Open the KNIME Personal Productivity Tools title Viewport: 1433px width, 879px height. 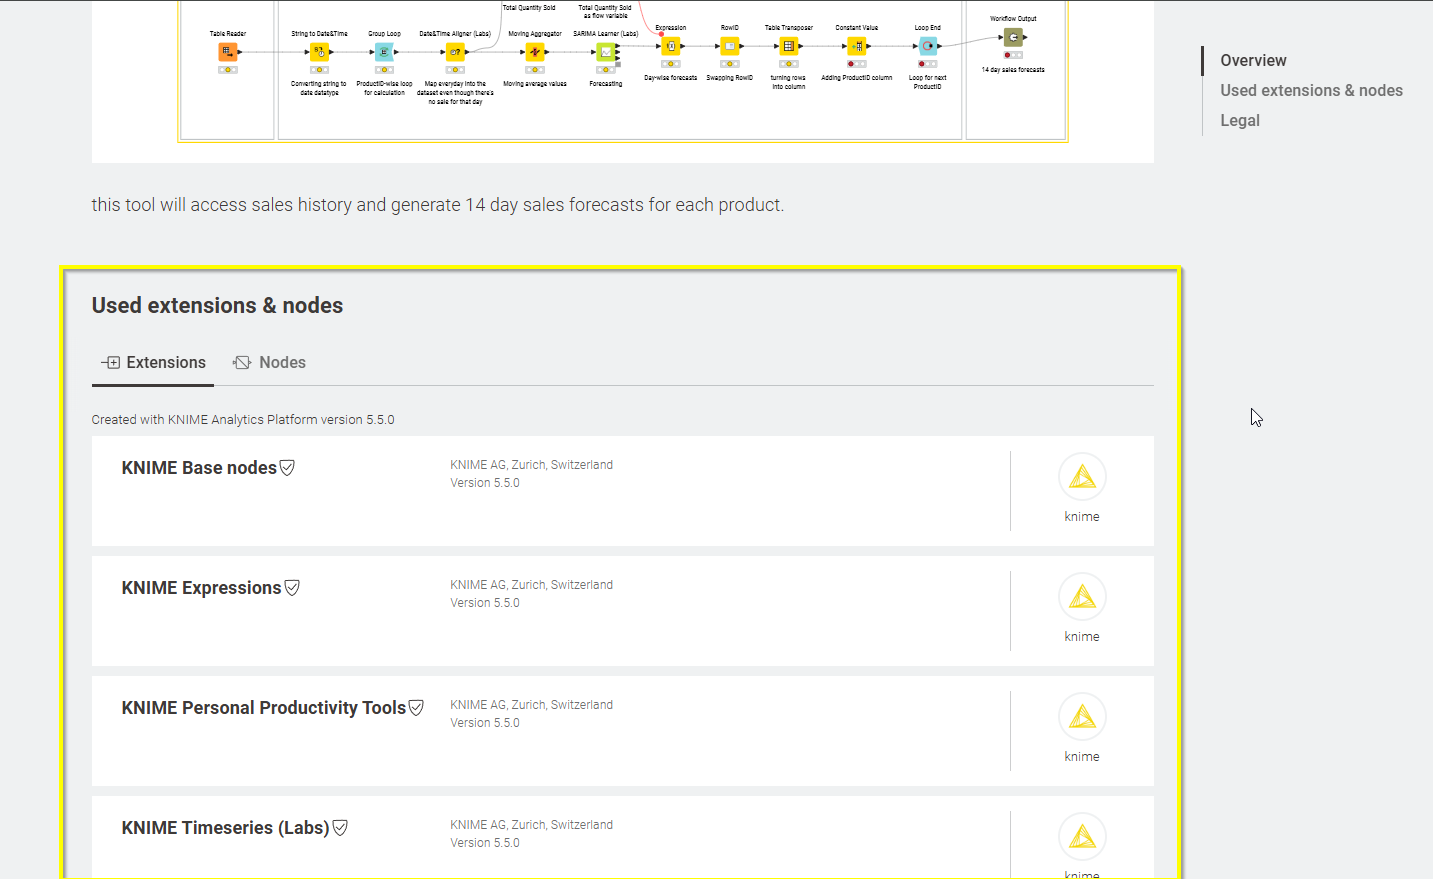(263, 708)
